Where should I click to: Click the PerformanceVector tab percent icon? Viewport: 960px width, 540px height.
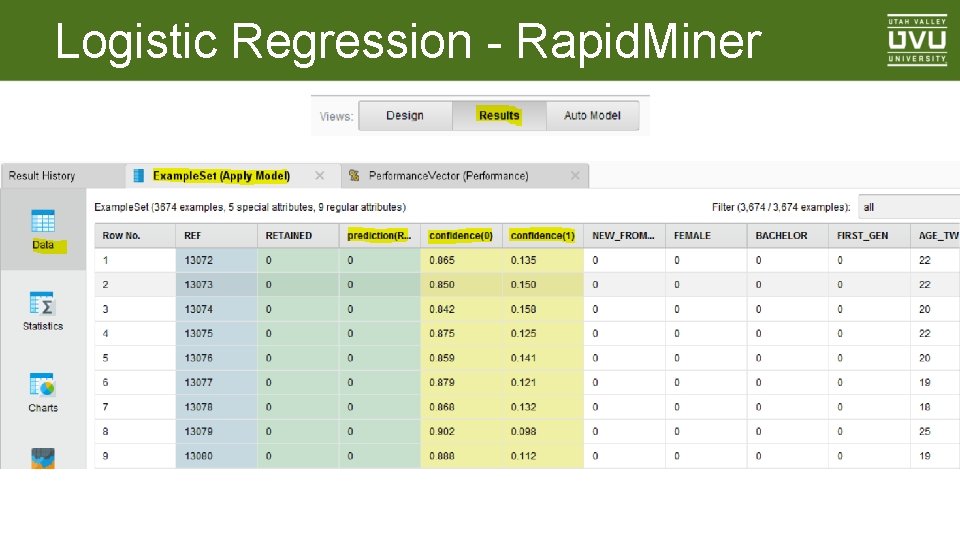[x=354, y=176]
